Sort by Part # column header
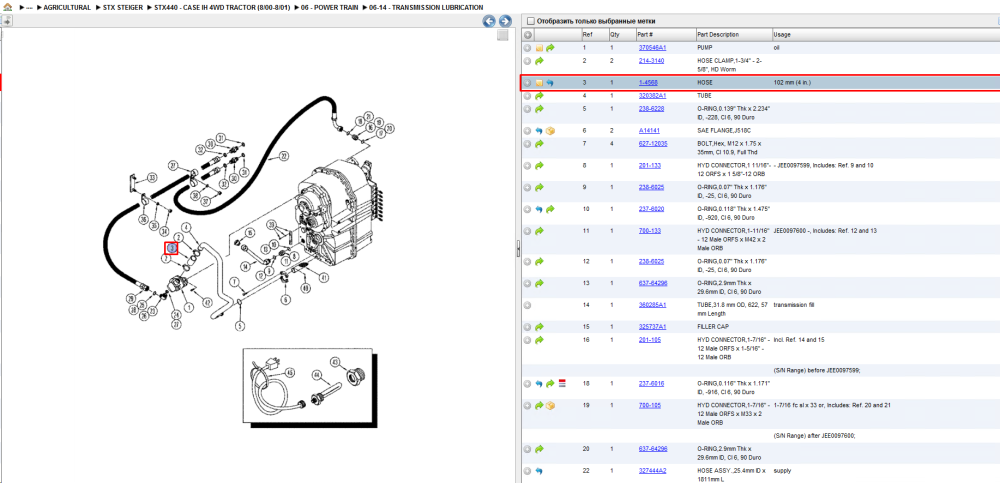1000x483 pixels. click(x=665, y=34)
